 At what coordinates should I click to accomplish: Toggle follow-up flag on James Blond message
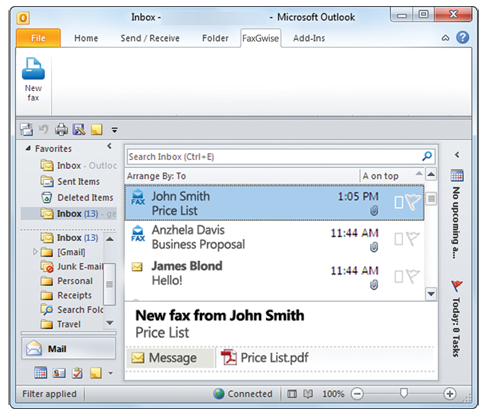(413, 276)
